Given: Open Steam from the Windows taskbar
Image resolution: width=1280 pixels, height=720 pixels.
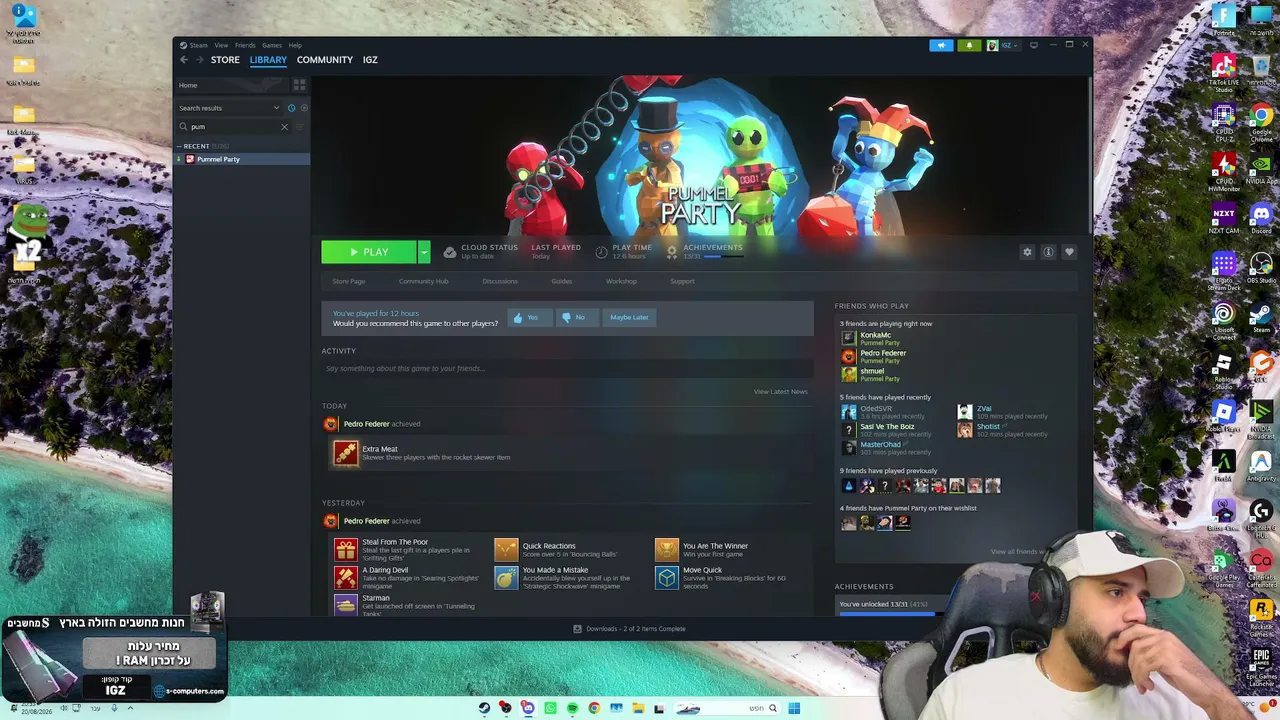Looking at the screenshot, I should (x=484, y=708).
